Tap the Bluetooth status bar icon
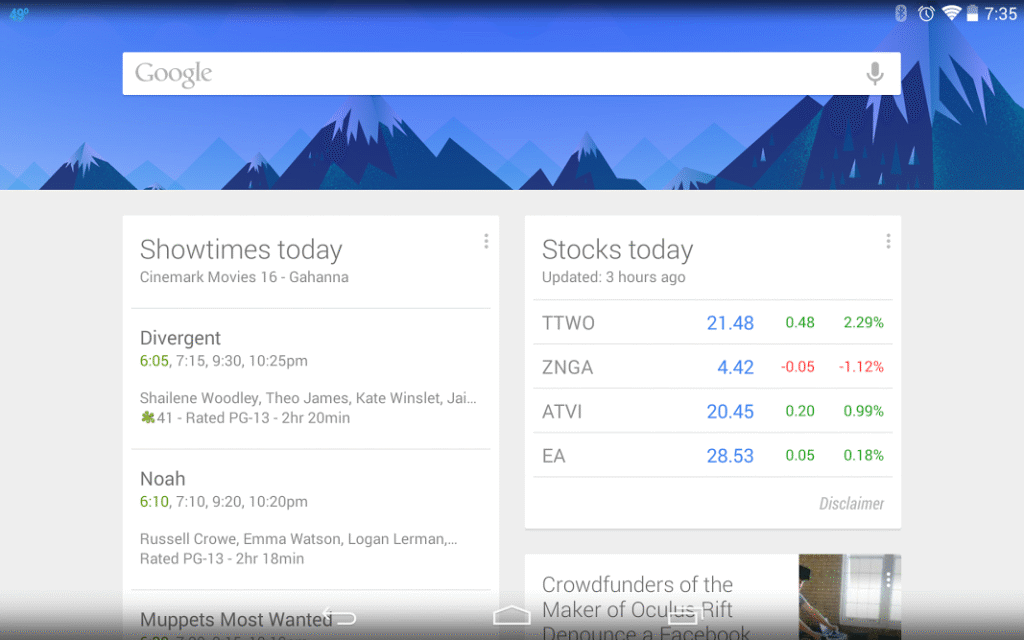Image resolution: width=1024 pixels, height=640 pixels. pyautogui.click(x=901, y=13)
